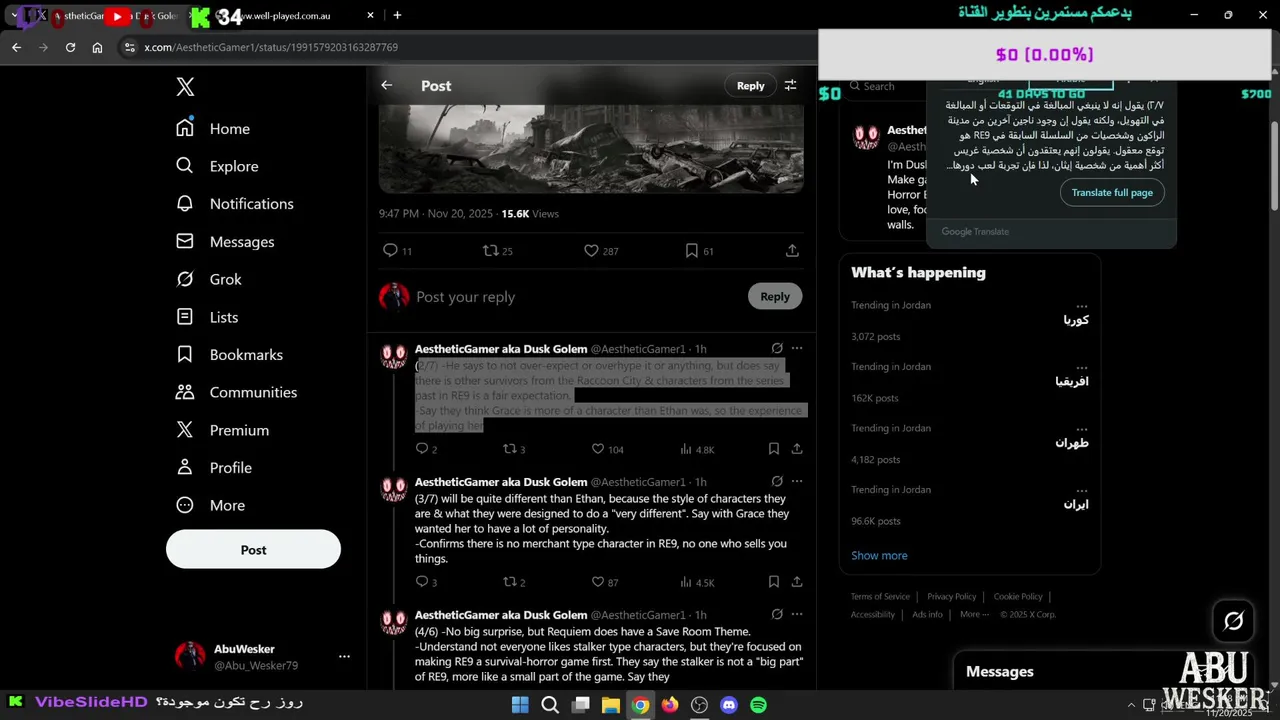Open the Cookie Policy footer link

pos(1018,596)
